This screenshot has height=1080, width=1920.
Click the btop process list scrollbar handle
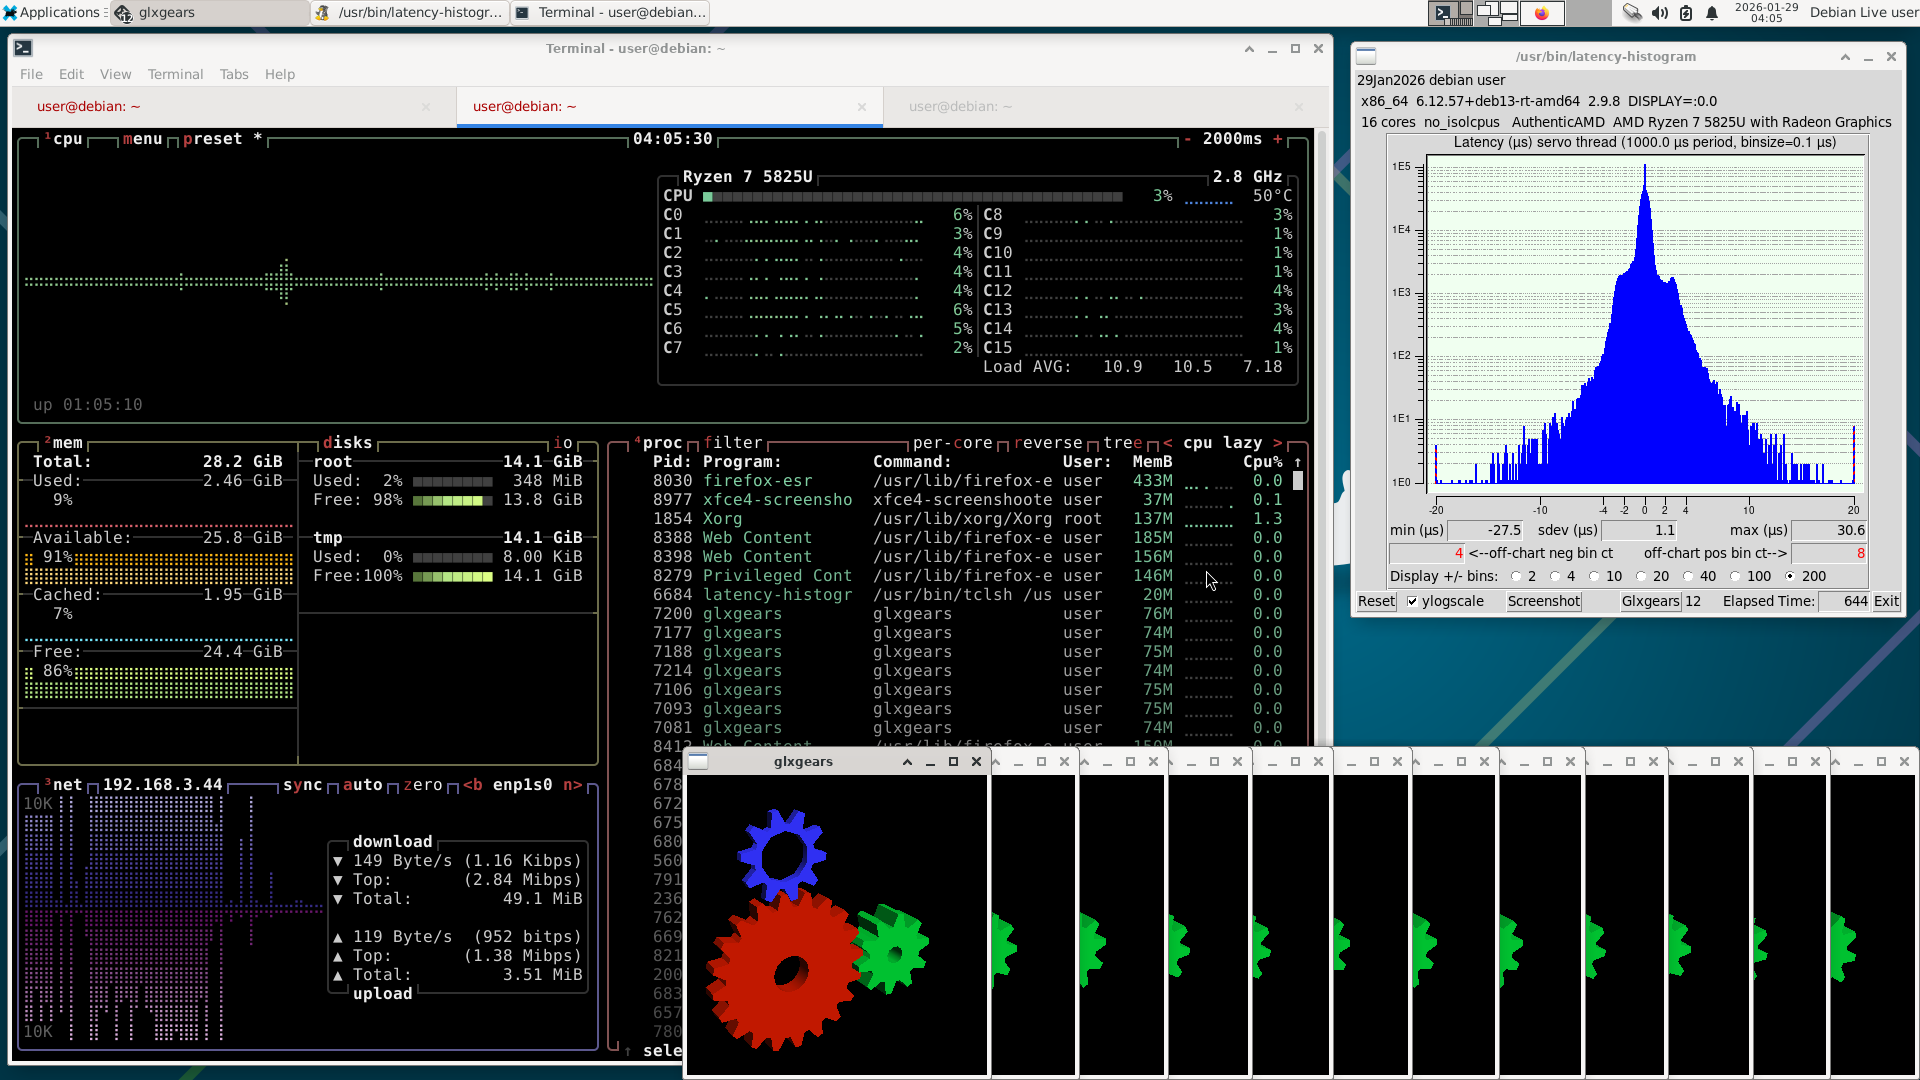[1298, 481]
